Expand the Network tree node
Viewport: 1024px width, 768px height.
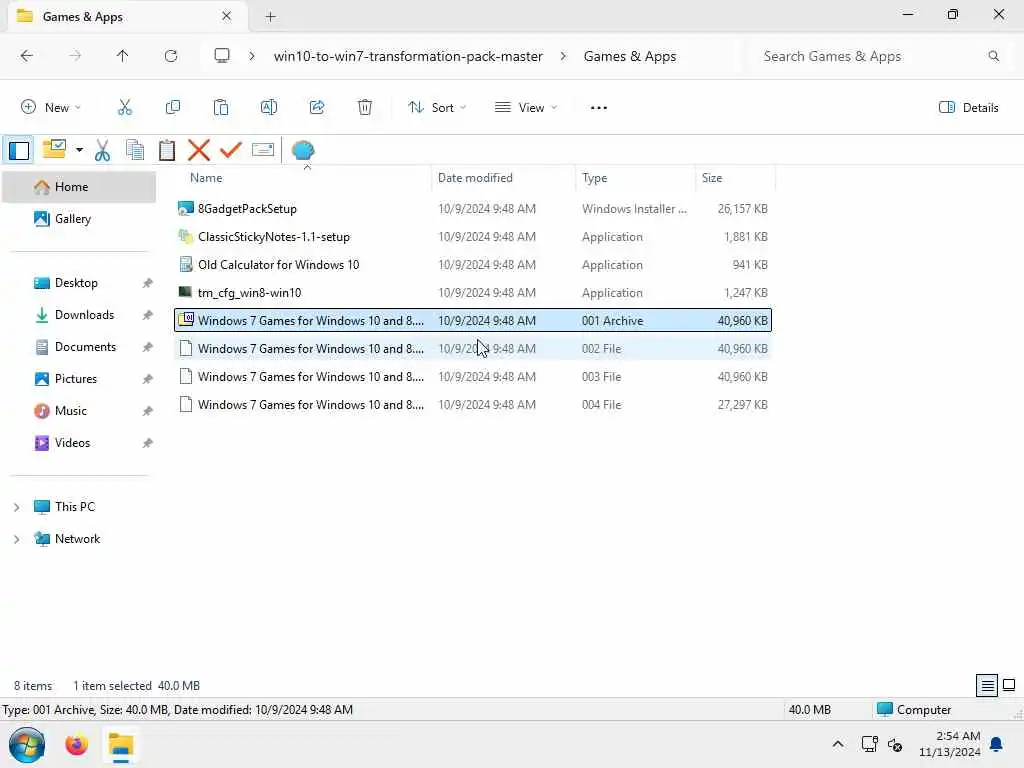click(x=16, y=539)
